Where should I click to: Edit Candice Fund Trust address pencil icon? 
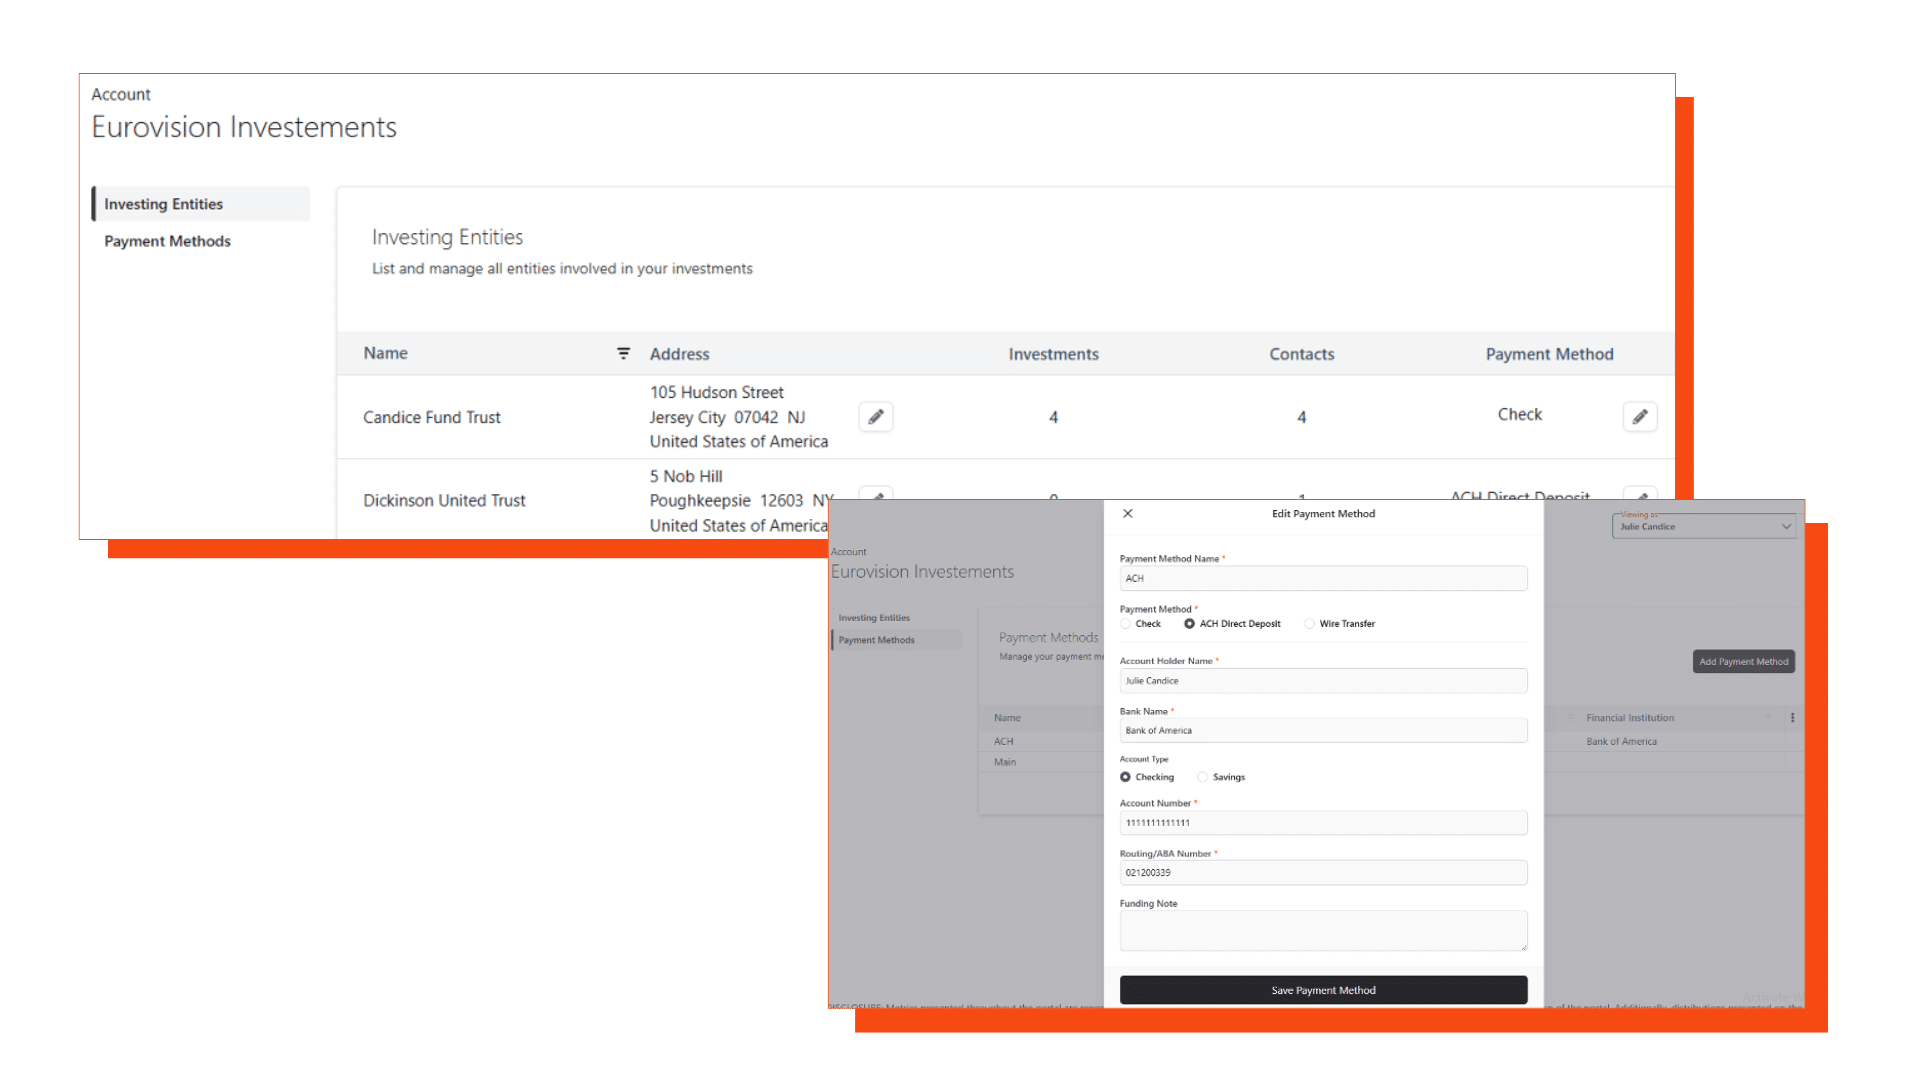click(875, 417)
